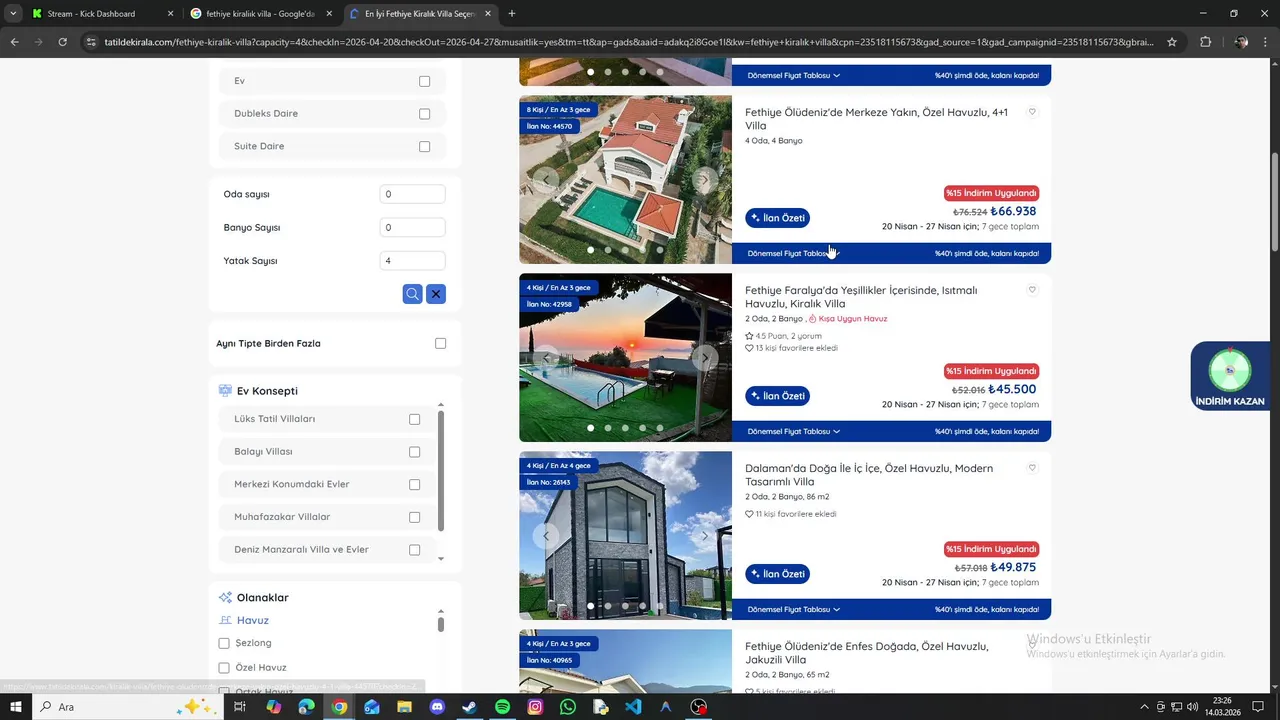Show hidden system tray icons chevron

pos(1144,707)
